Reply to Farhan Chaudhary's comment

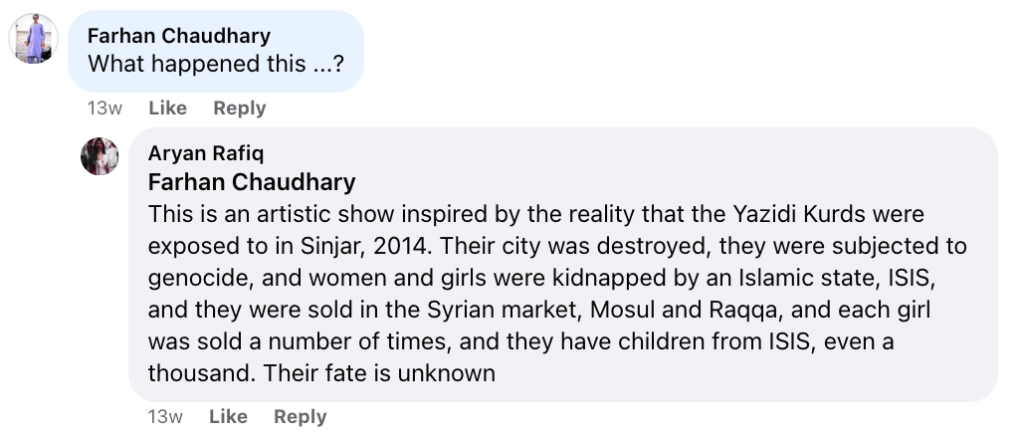tap(239, 108)
